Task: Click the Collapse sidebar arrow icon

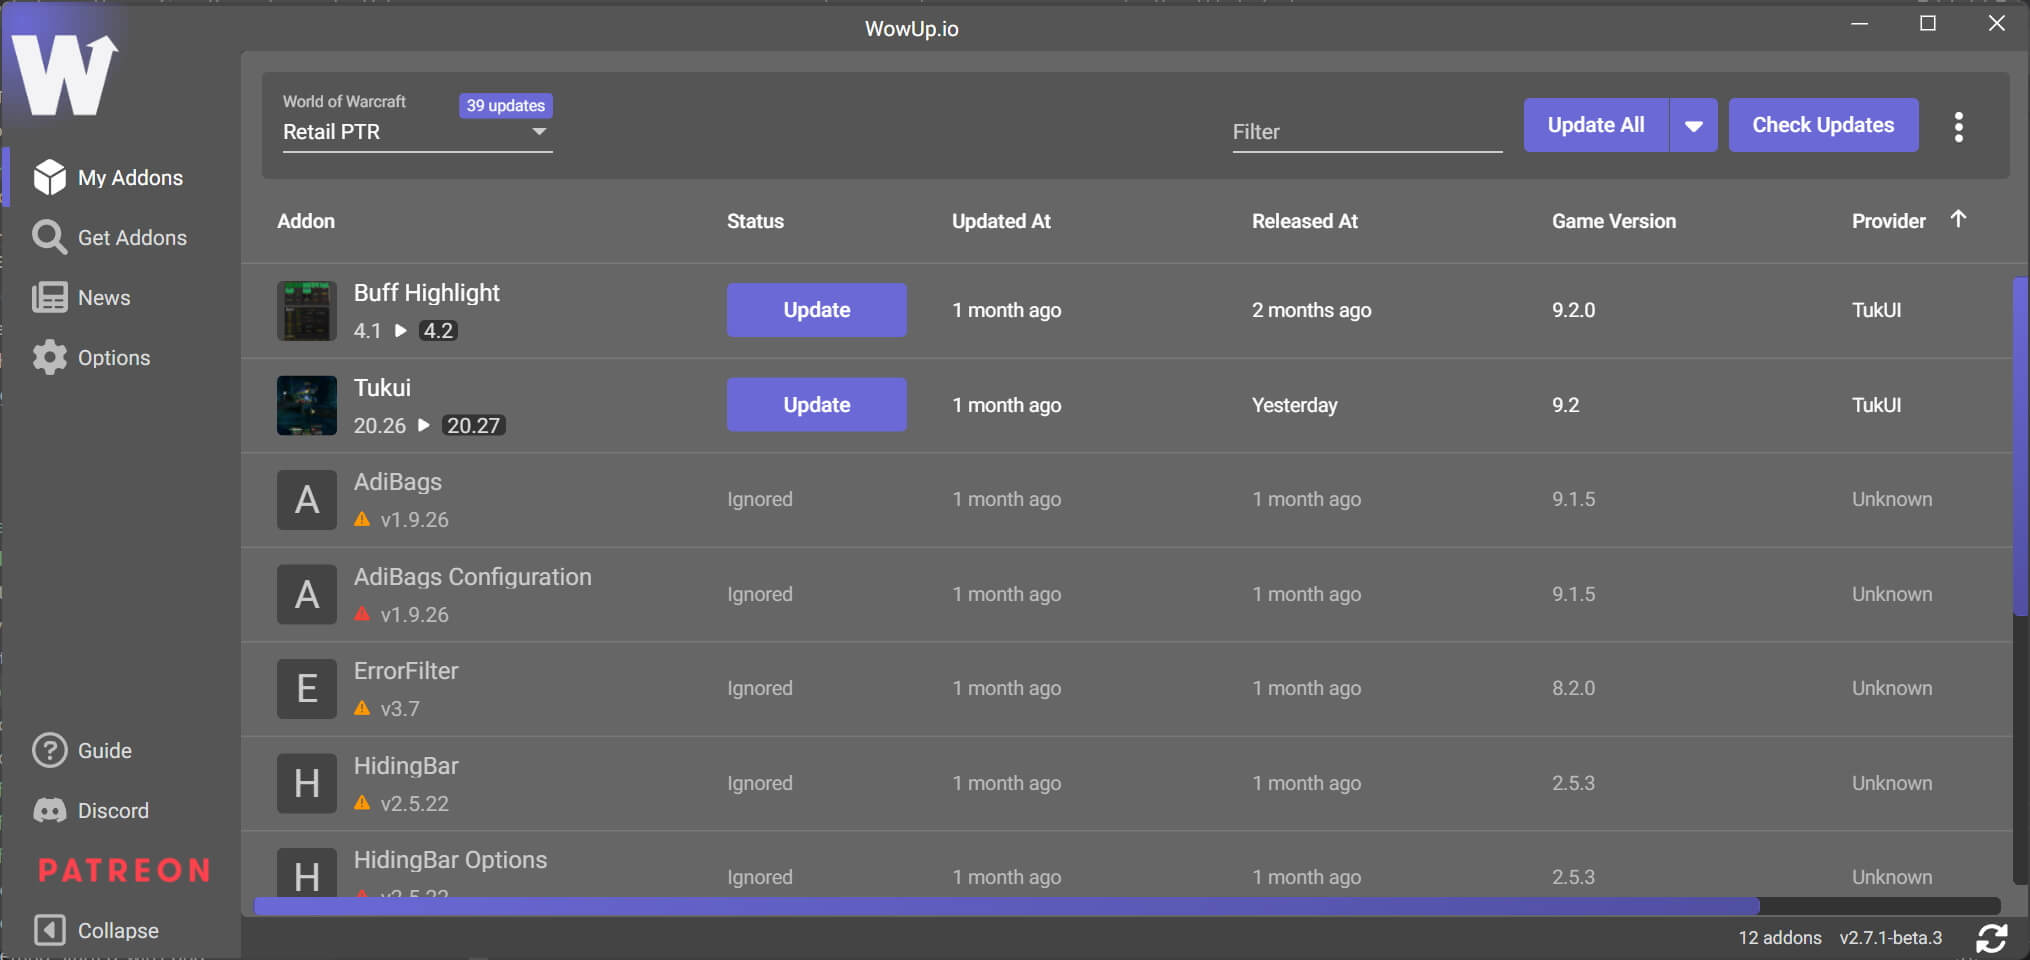Action: point(49,930)
